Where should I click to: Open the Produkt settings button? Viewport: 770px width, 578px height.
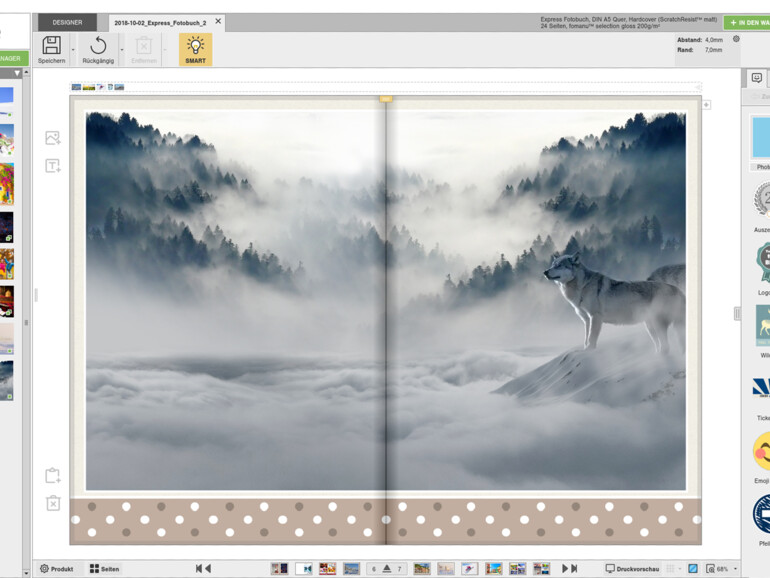click(x=56, y=569)
